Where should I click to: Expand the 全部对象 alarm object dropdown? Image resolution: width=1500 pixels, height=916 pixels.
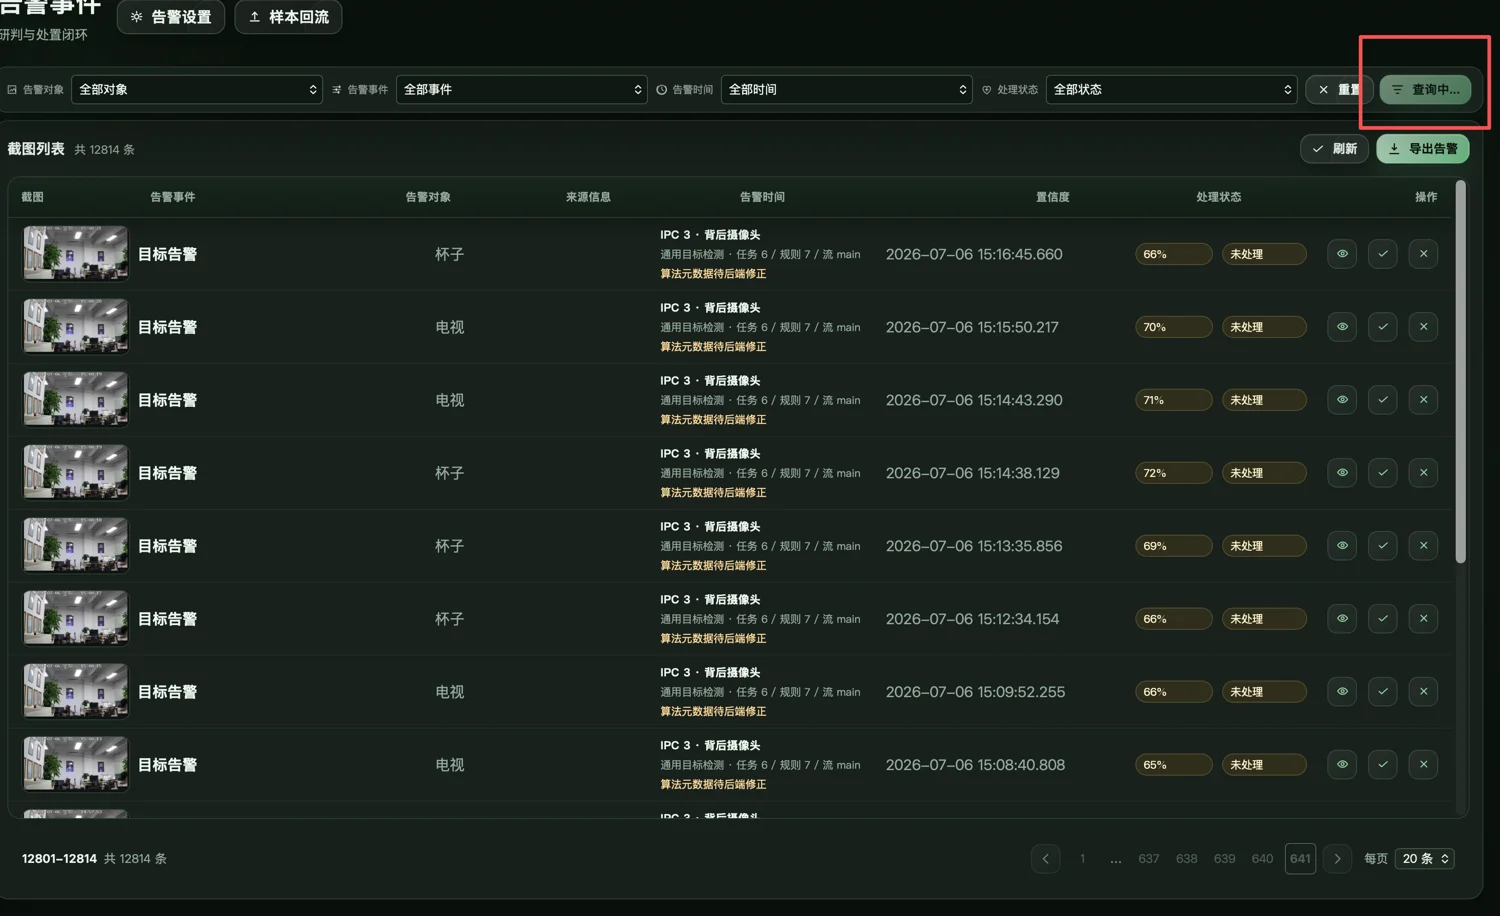point(197,89)
